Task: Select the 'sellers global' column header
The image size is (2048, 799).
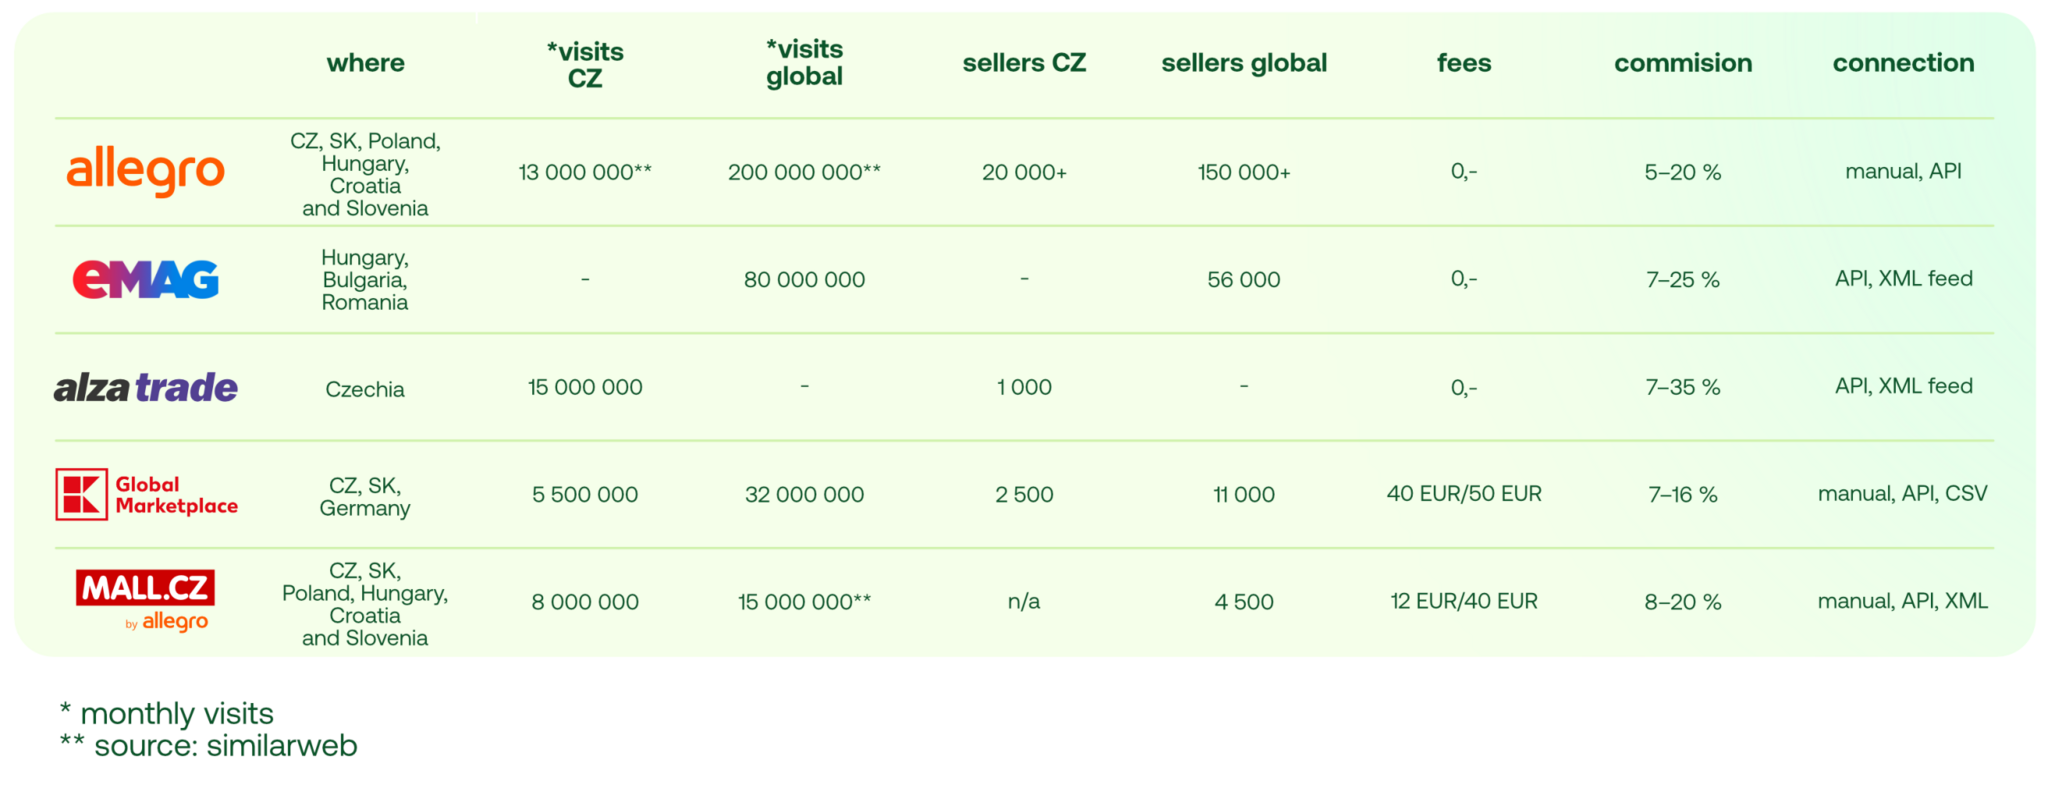Action: click(x=1244, y=63)
